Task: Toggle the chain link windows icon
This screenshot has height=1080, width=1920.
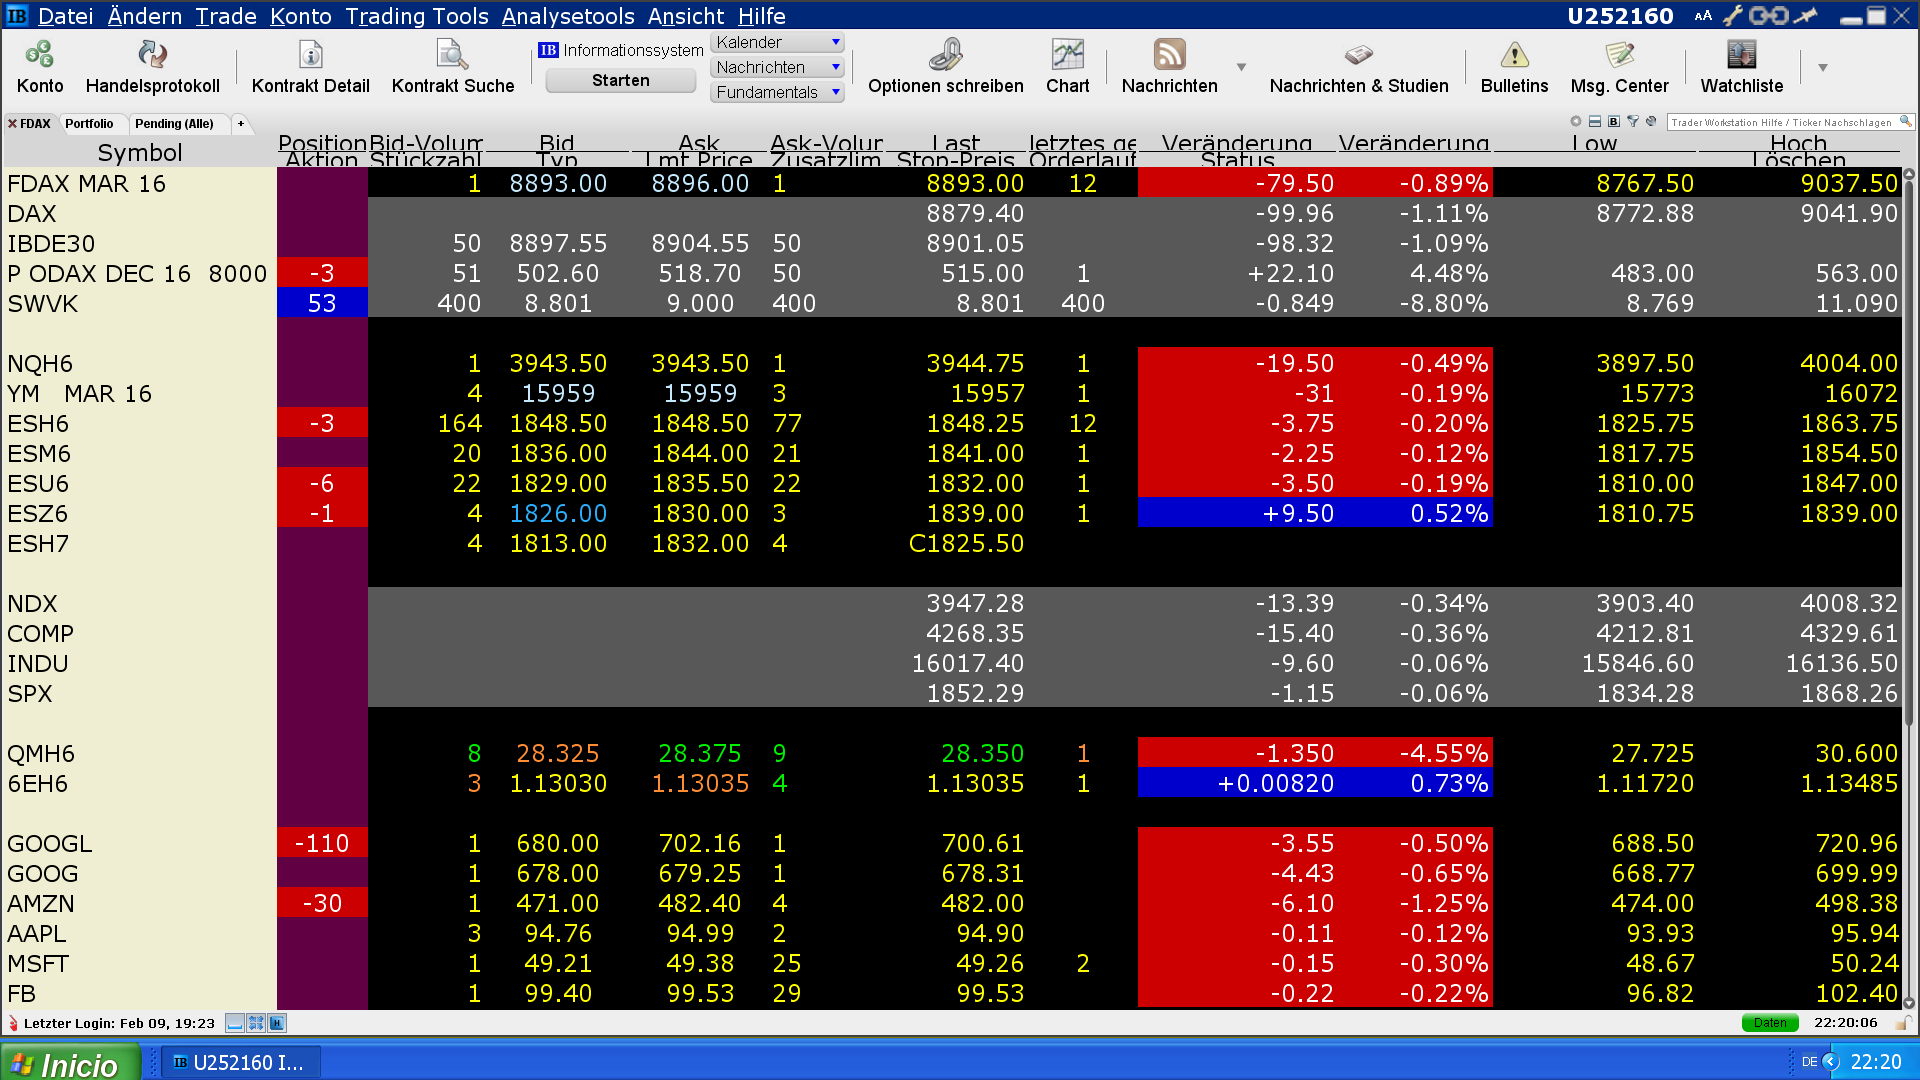Action: (1769, 16)
